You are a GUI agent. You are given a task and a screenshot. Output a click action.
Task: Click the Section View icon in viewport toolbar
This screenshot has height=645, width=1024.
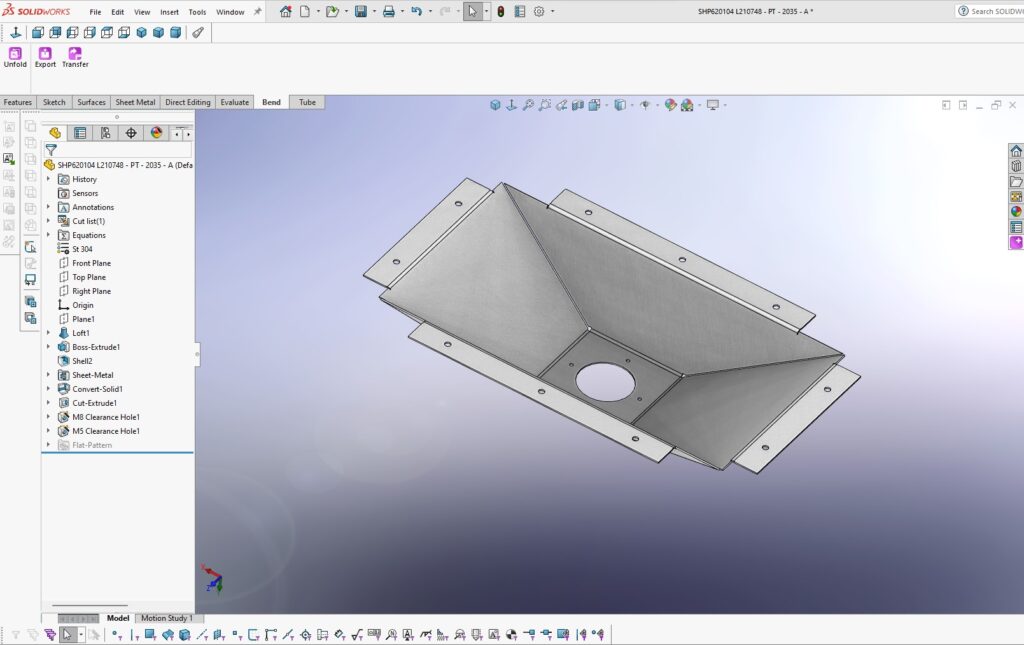point(578,104)
